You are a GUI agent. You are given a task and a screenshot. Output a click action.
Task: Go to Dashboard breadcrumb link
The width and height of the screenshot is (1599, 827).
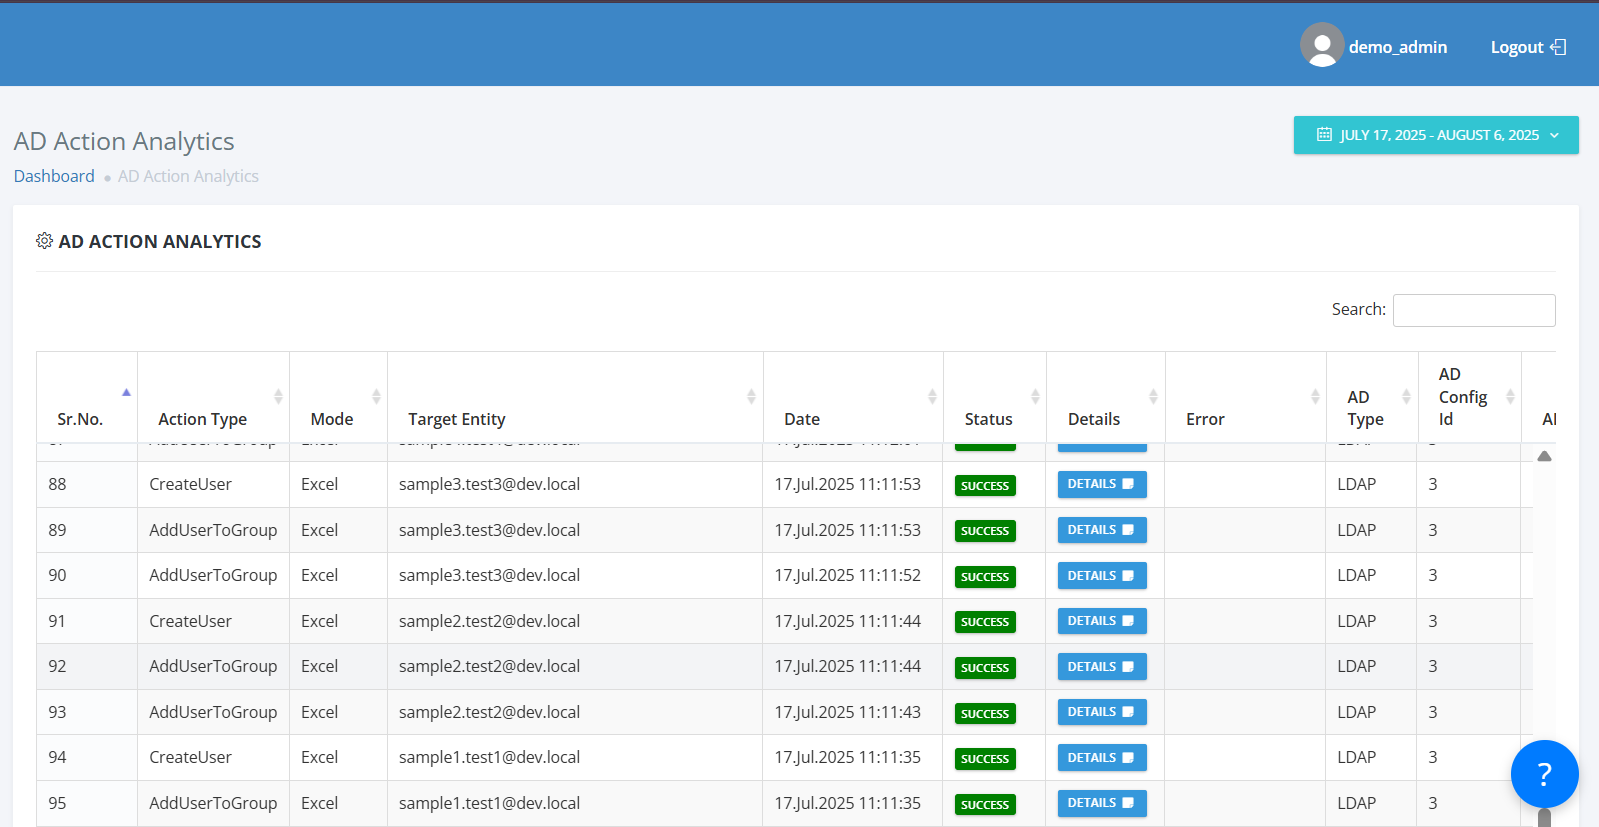tap(54, 176)
